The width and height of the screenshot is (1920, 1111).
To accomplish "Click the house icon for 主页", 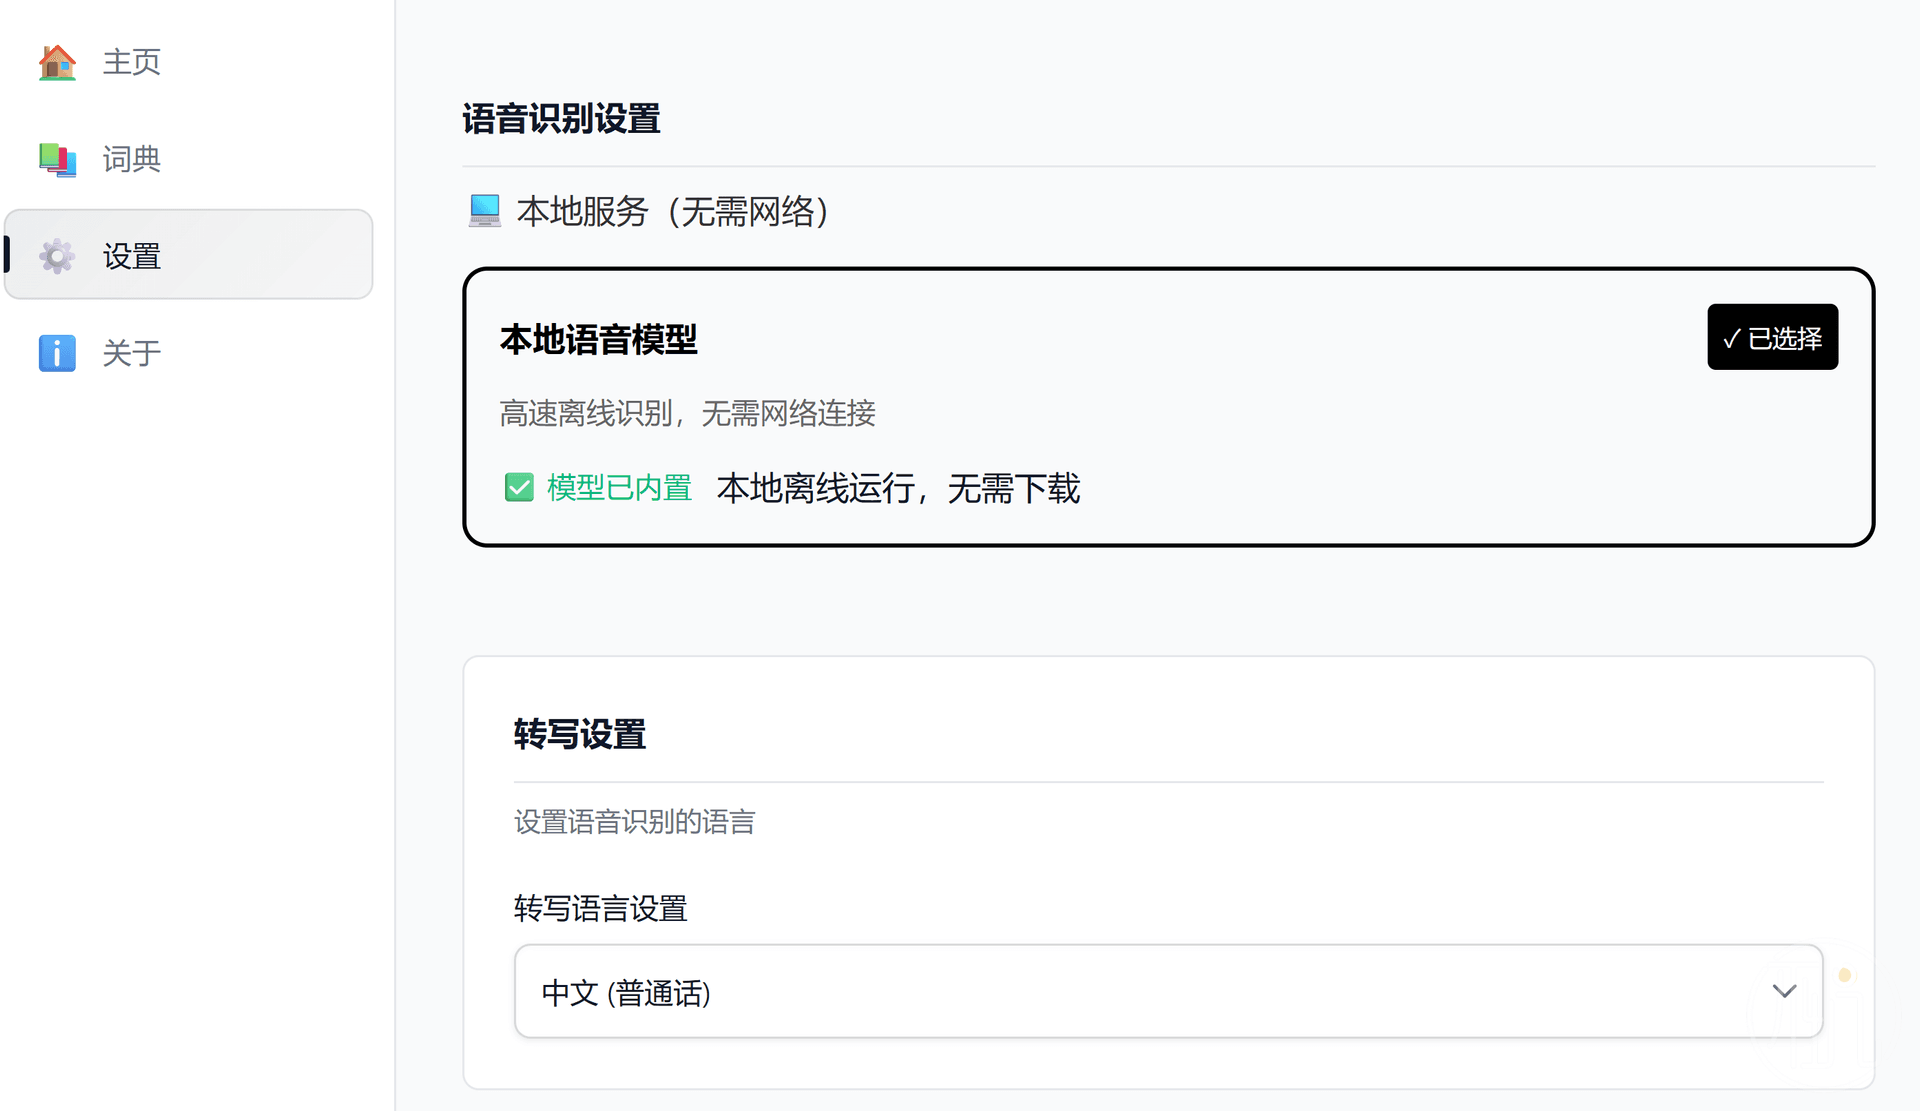I will (x=57, y=62).
